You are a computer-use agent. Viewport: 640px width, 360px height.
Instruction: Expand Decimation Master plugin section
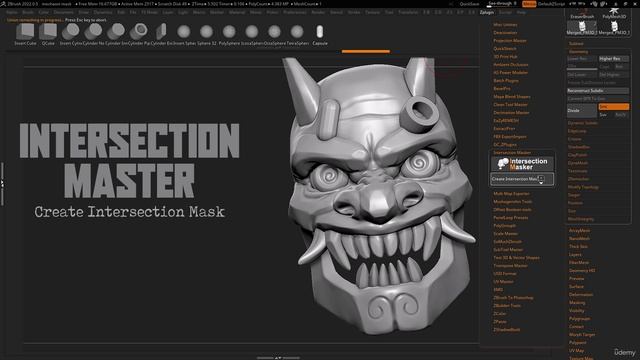coord(511,113)
